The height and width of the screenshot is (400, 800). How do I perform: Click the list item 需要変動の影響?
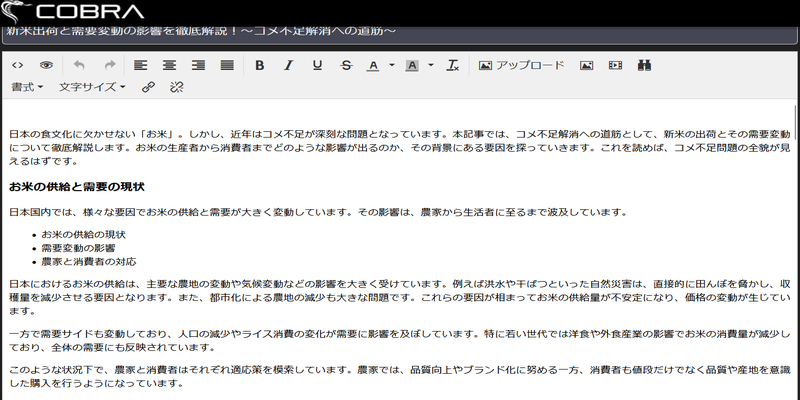click(79, 248)
